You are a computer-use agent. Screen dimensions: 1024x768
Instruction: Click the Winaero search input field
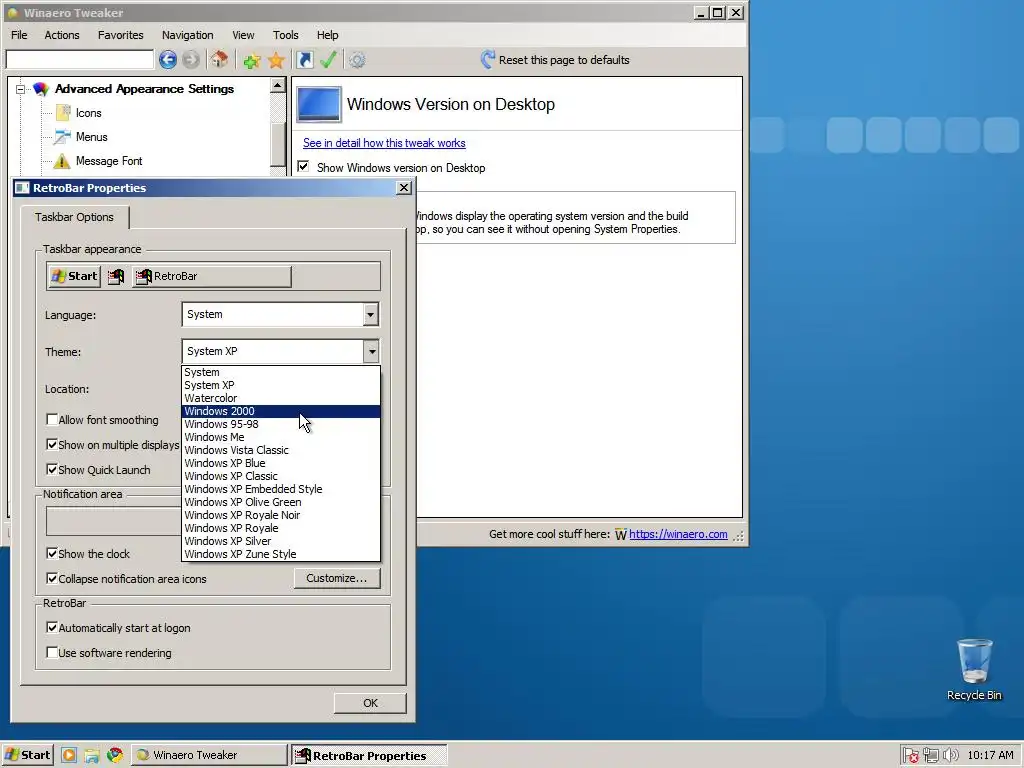(x=80, y=60)
